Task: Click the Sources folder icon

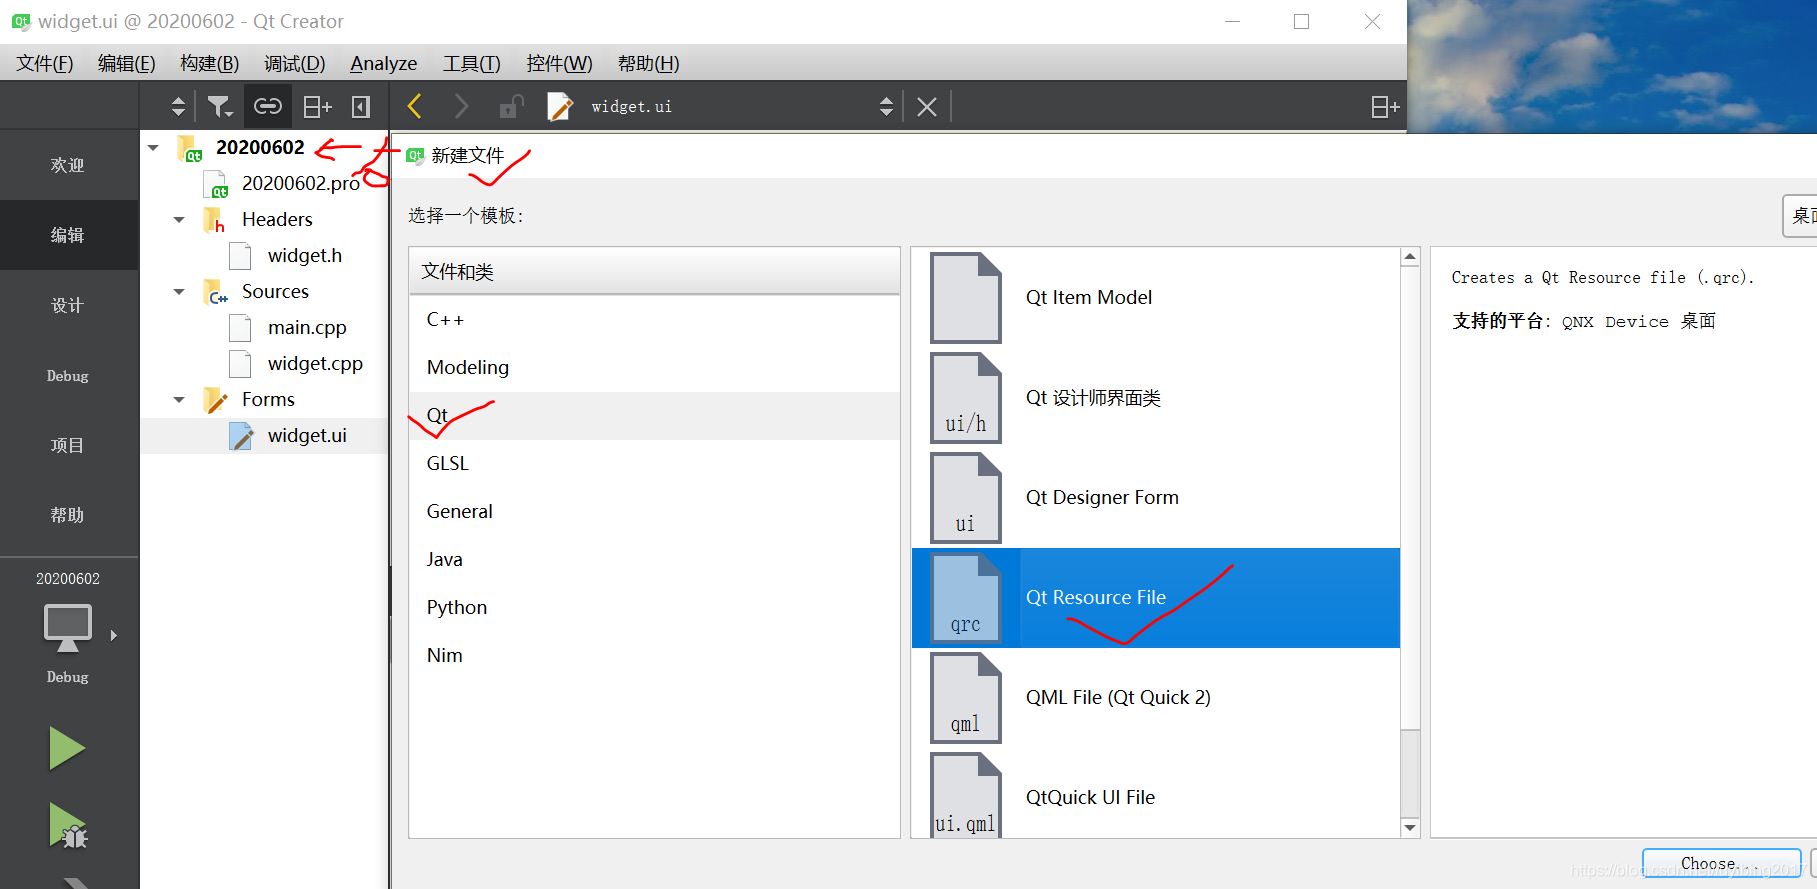Action: tap(215, 291)
